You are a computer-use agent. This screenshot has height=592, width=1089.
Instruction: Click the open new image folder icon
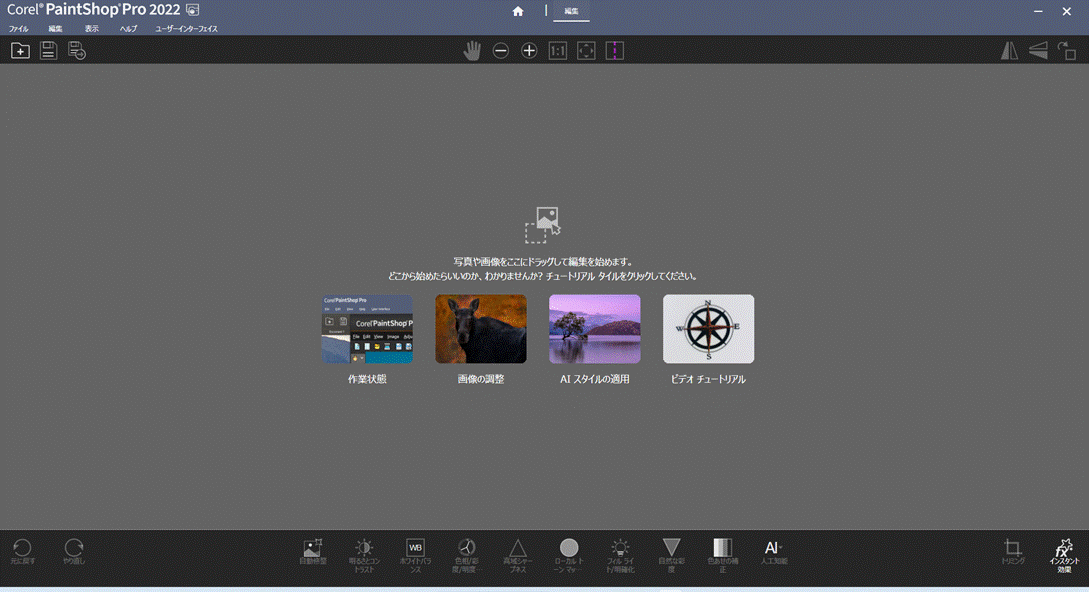click(x=20, y=51)
